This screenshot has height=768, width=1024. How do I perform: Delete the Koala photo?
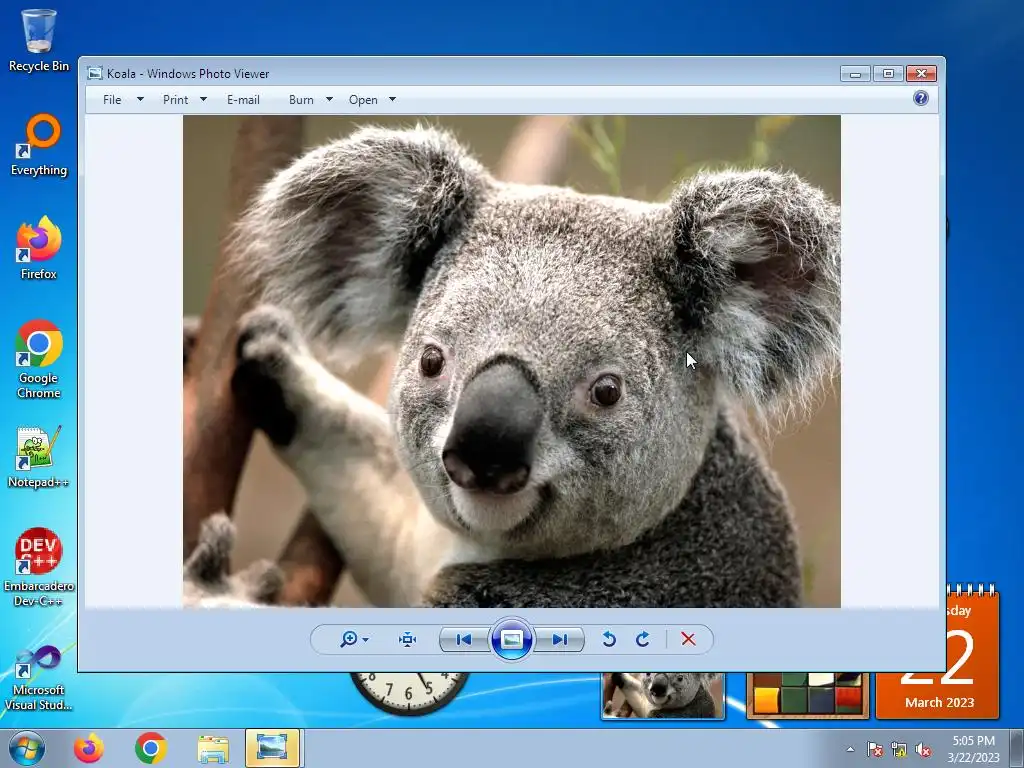tap(688, 640)
